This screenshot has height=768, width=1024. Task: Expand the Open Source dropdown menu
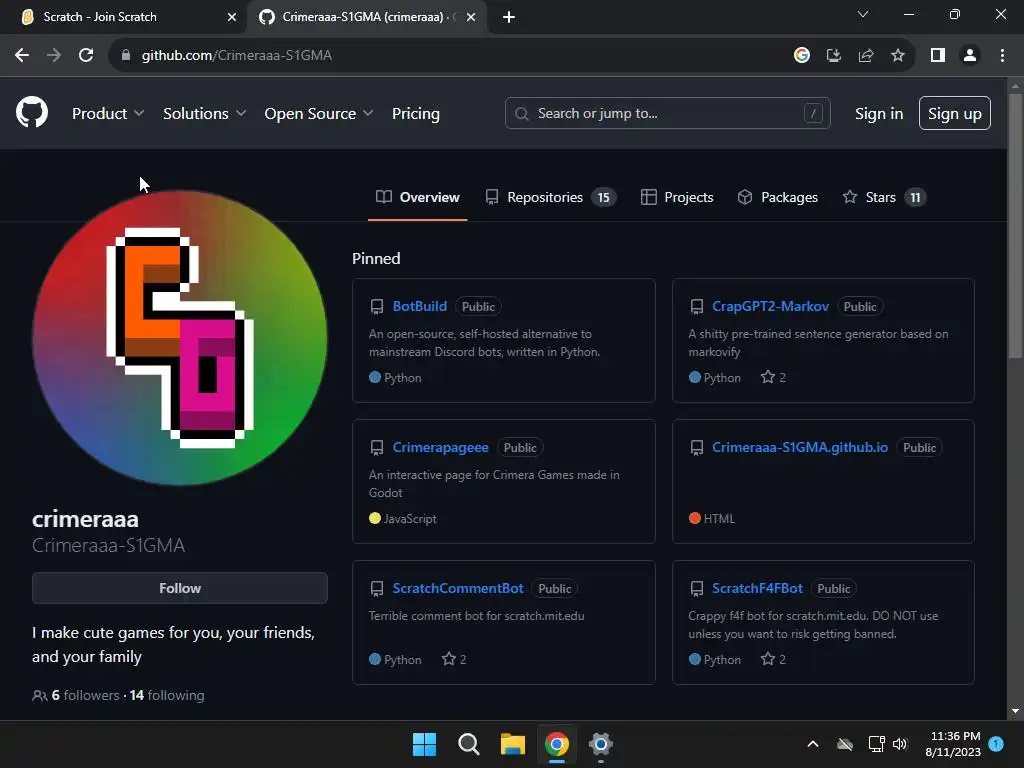coord(319,114)
